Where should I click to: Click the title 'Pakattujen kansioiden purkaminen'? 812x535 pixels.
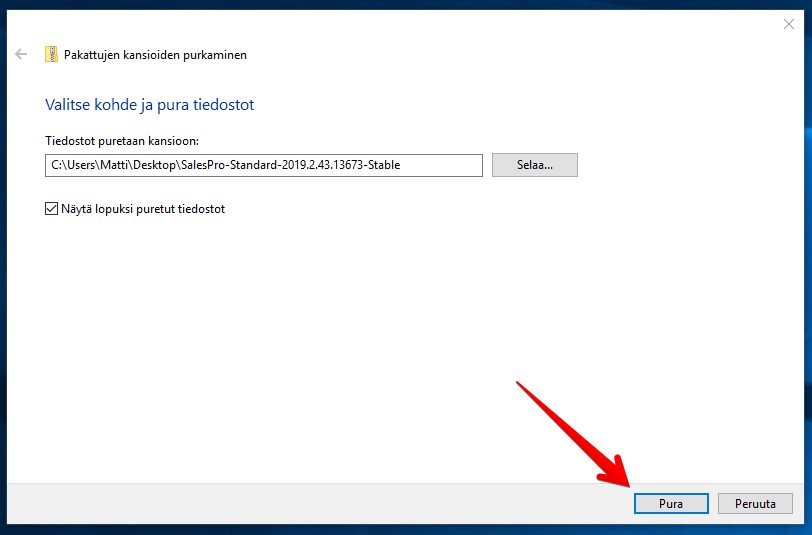[x=155, y=55]
